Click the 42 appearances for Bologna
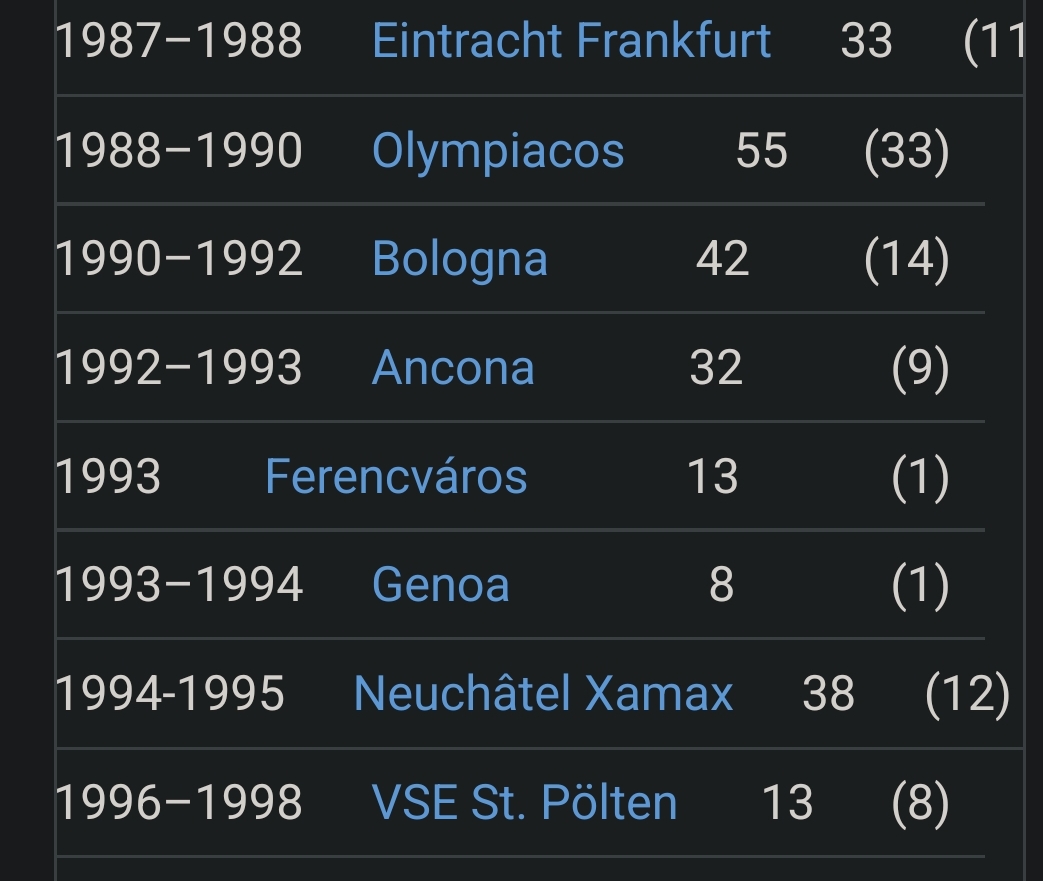Screen dimensions: 1043x881 pos(722,259)
